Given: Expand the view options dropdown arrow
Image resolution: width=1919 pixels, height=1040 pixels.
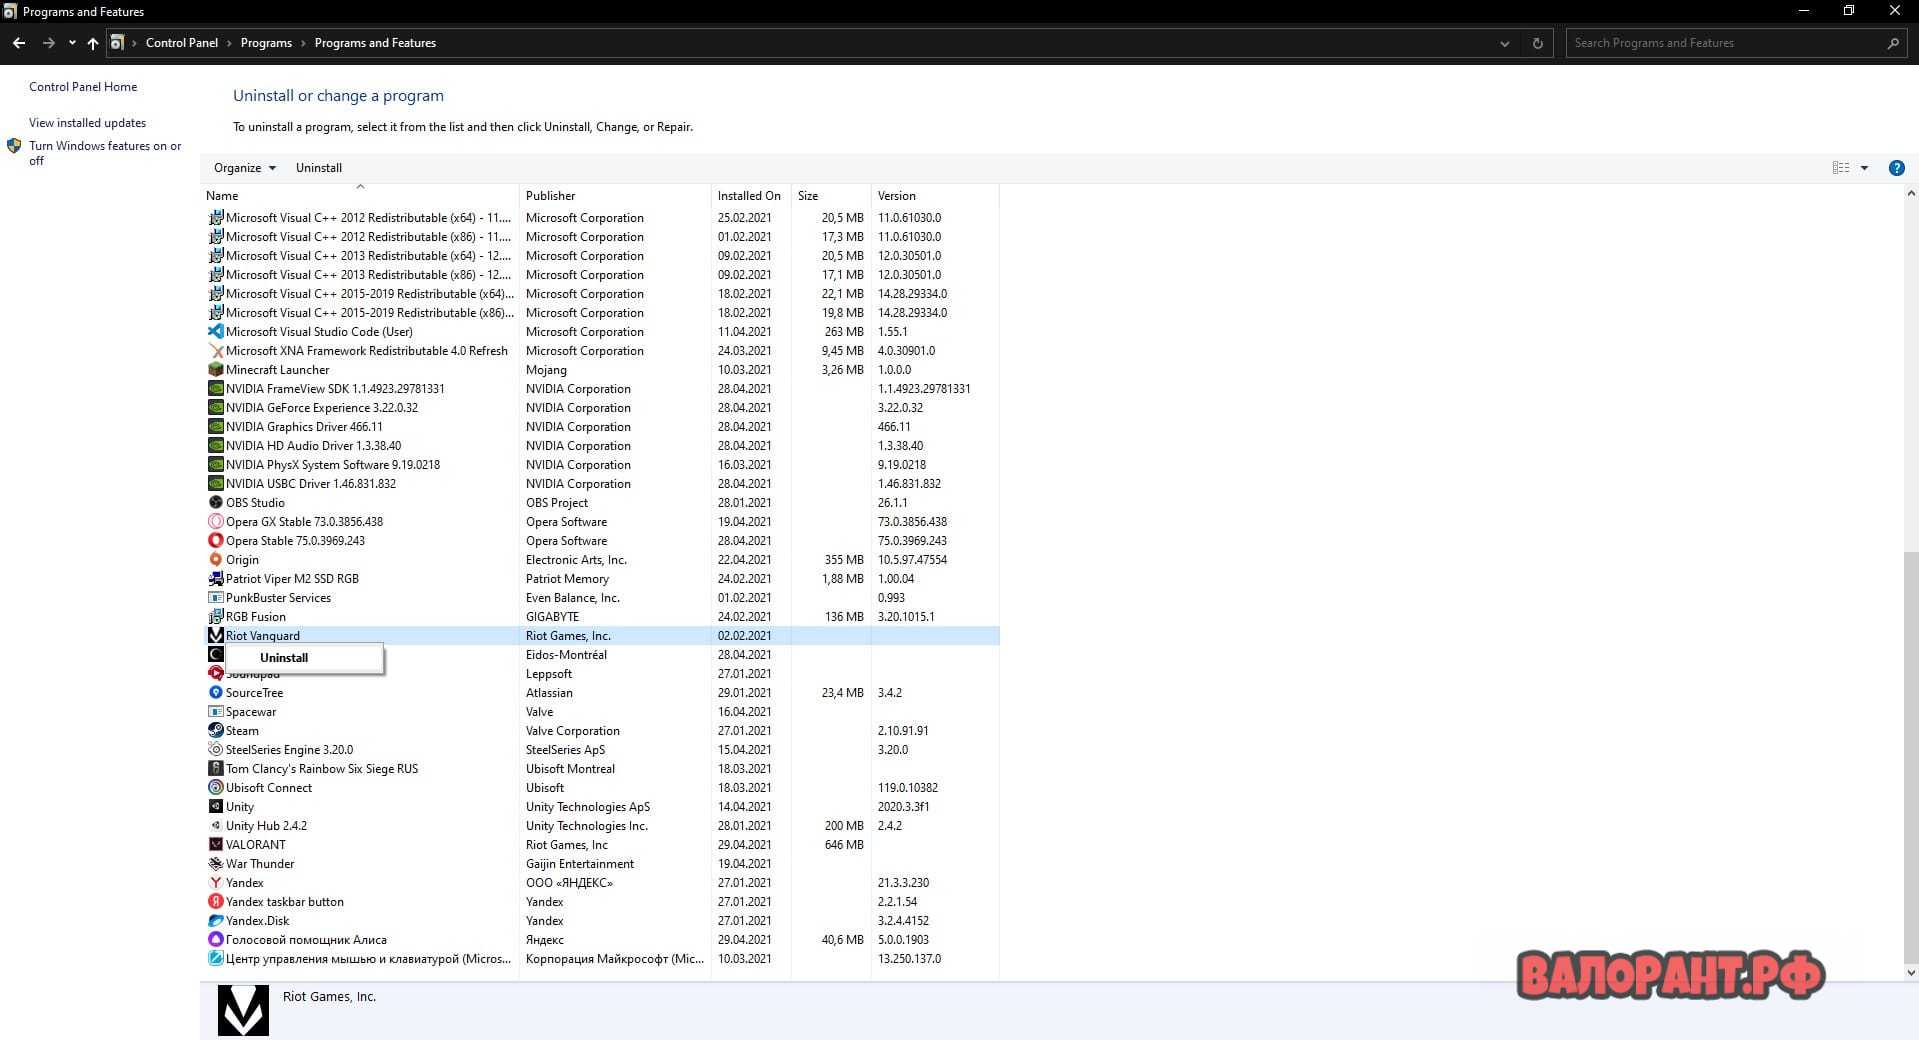Looking at the screenshot, I should point(1864,168).
